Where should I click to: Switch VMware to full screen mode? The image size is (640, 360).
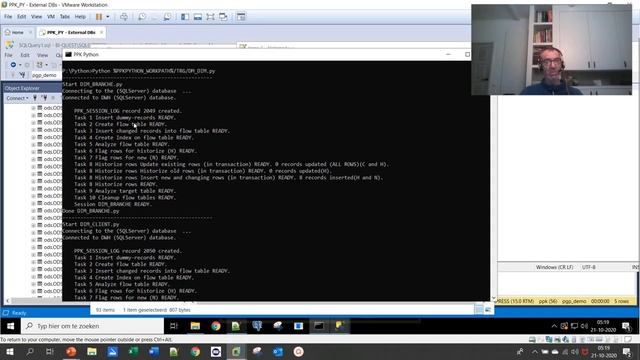pos(210,17)
